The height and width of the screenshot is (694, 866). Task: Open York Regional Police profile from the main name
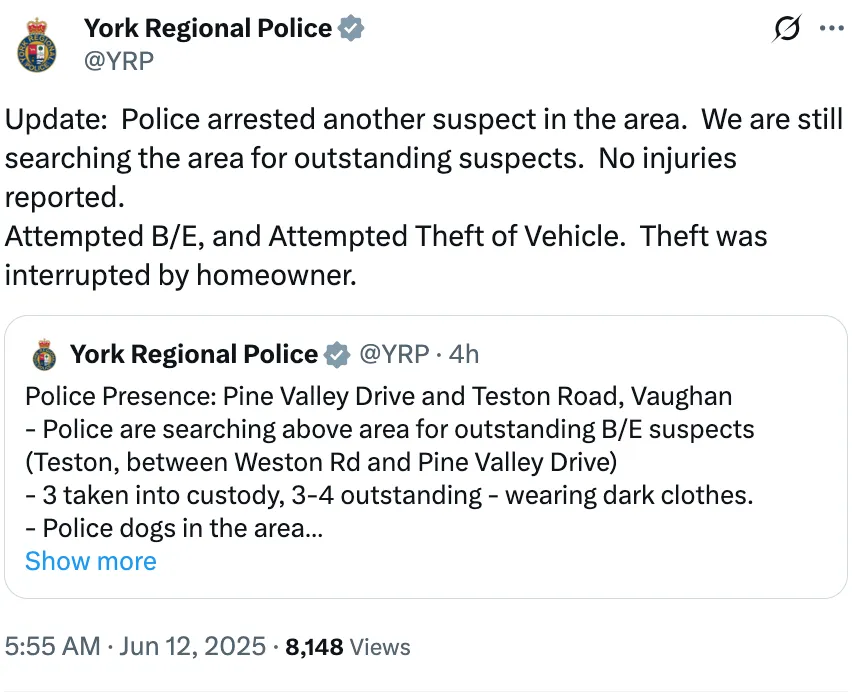[x=207, y=28]
